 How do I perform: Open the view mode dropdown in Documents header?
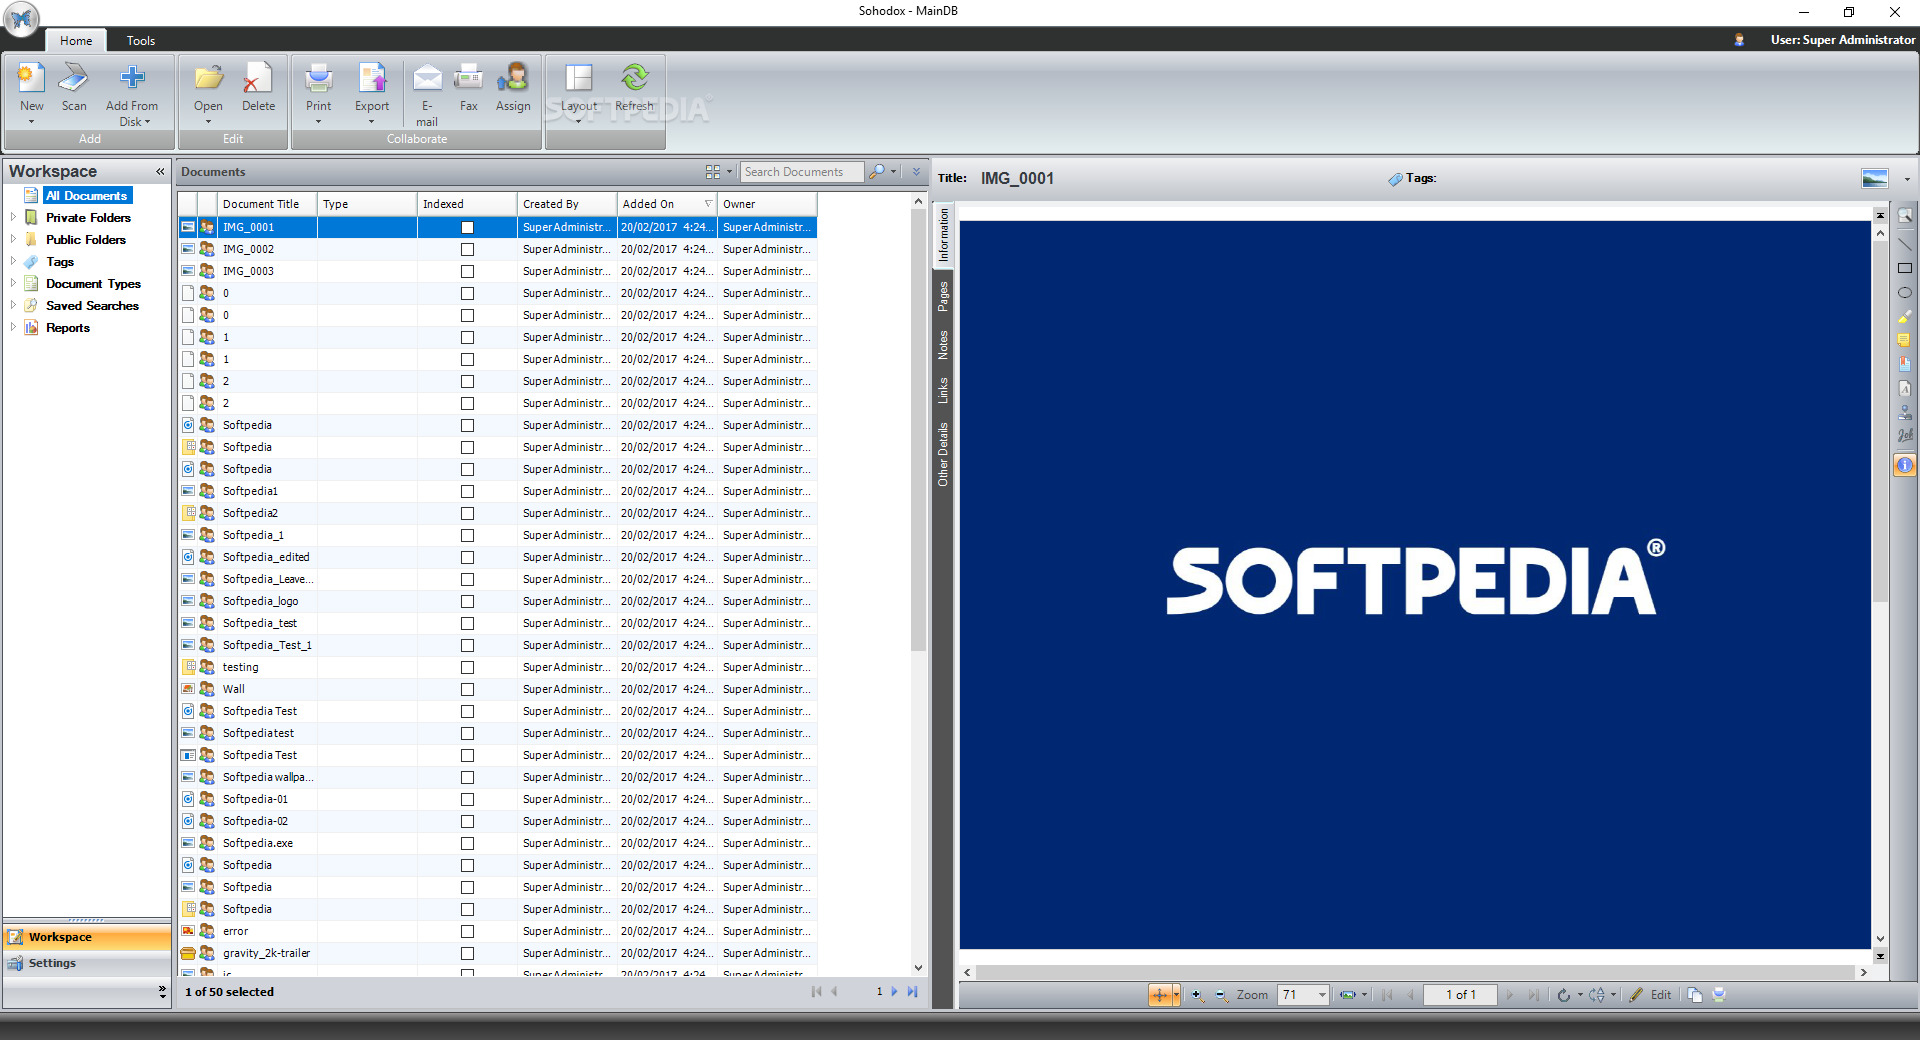[730, 172]
